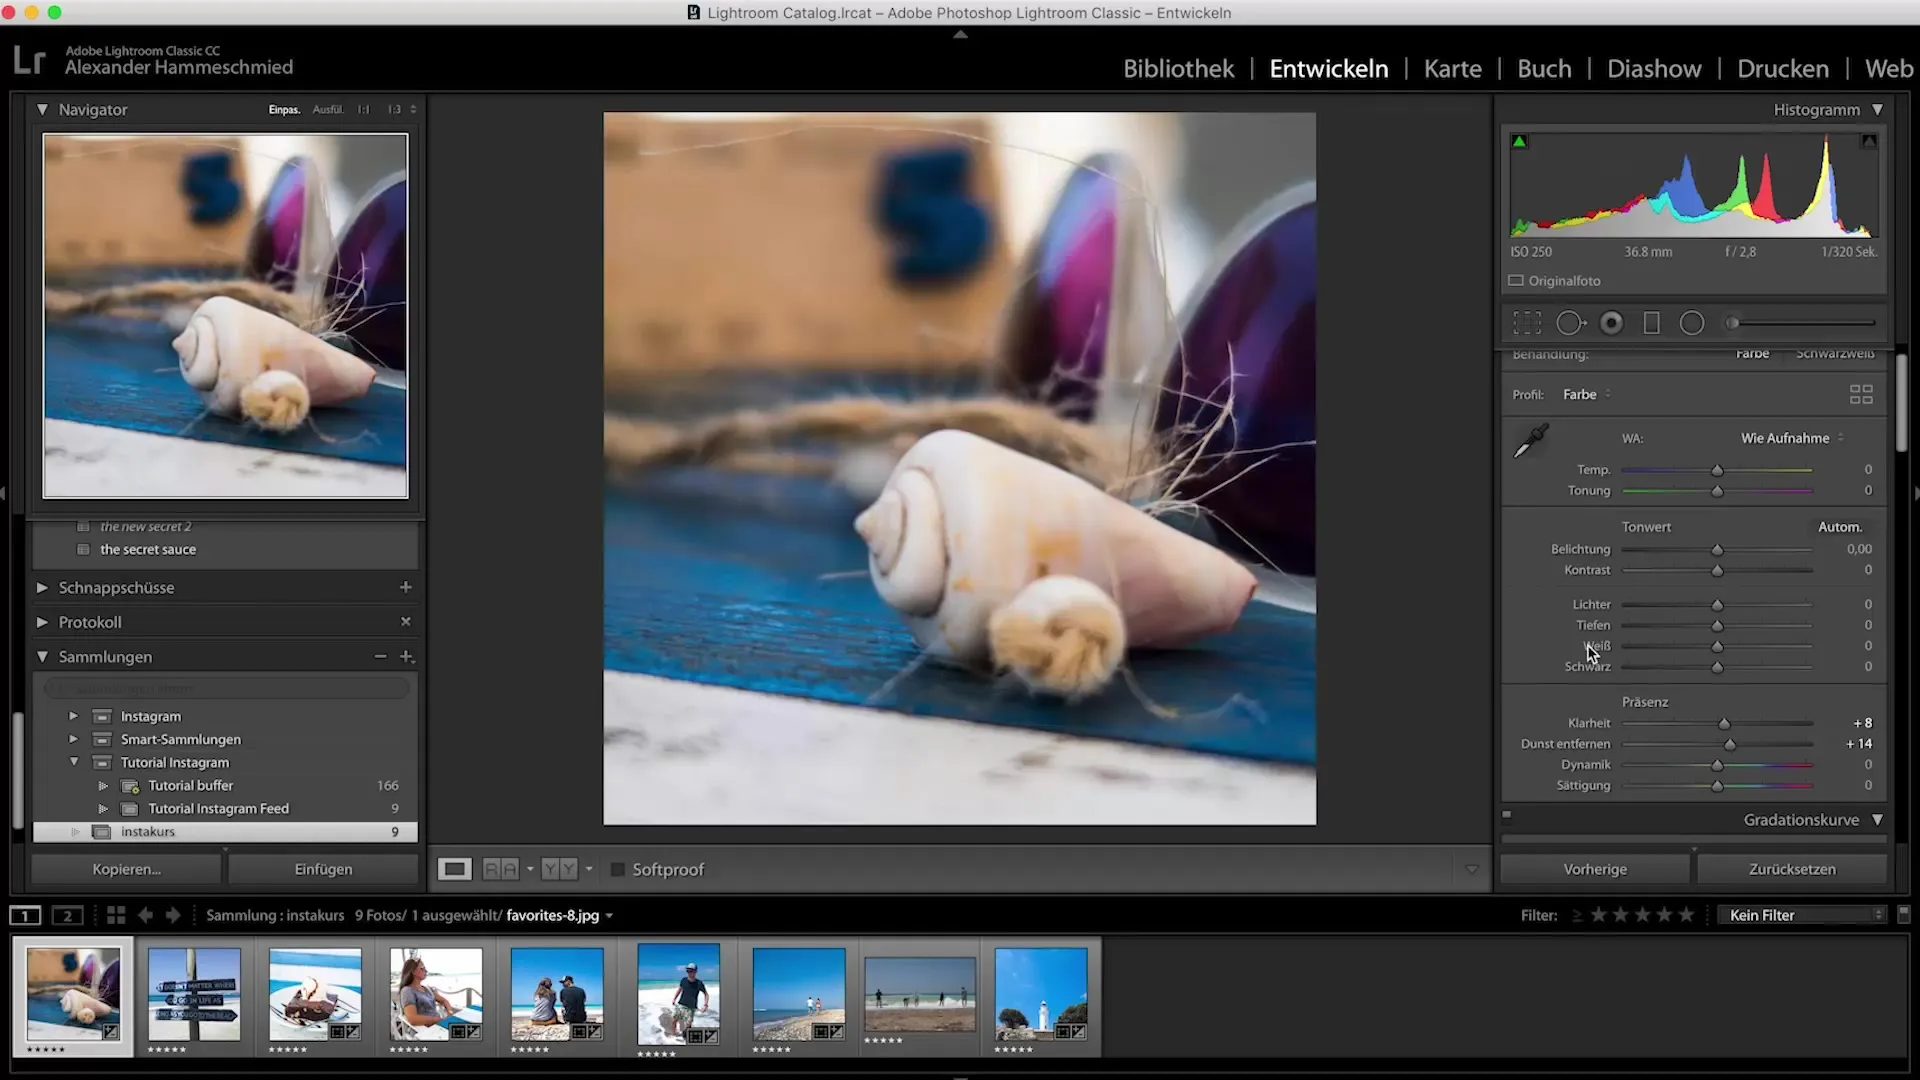Enable the Softproof checkbox
This screenshot has width=1920, height=1080.
(x=617, y=869)
